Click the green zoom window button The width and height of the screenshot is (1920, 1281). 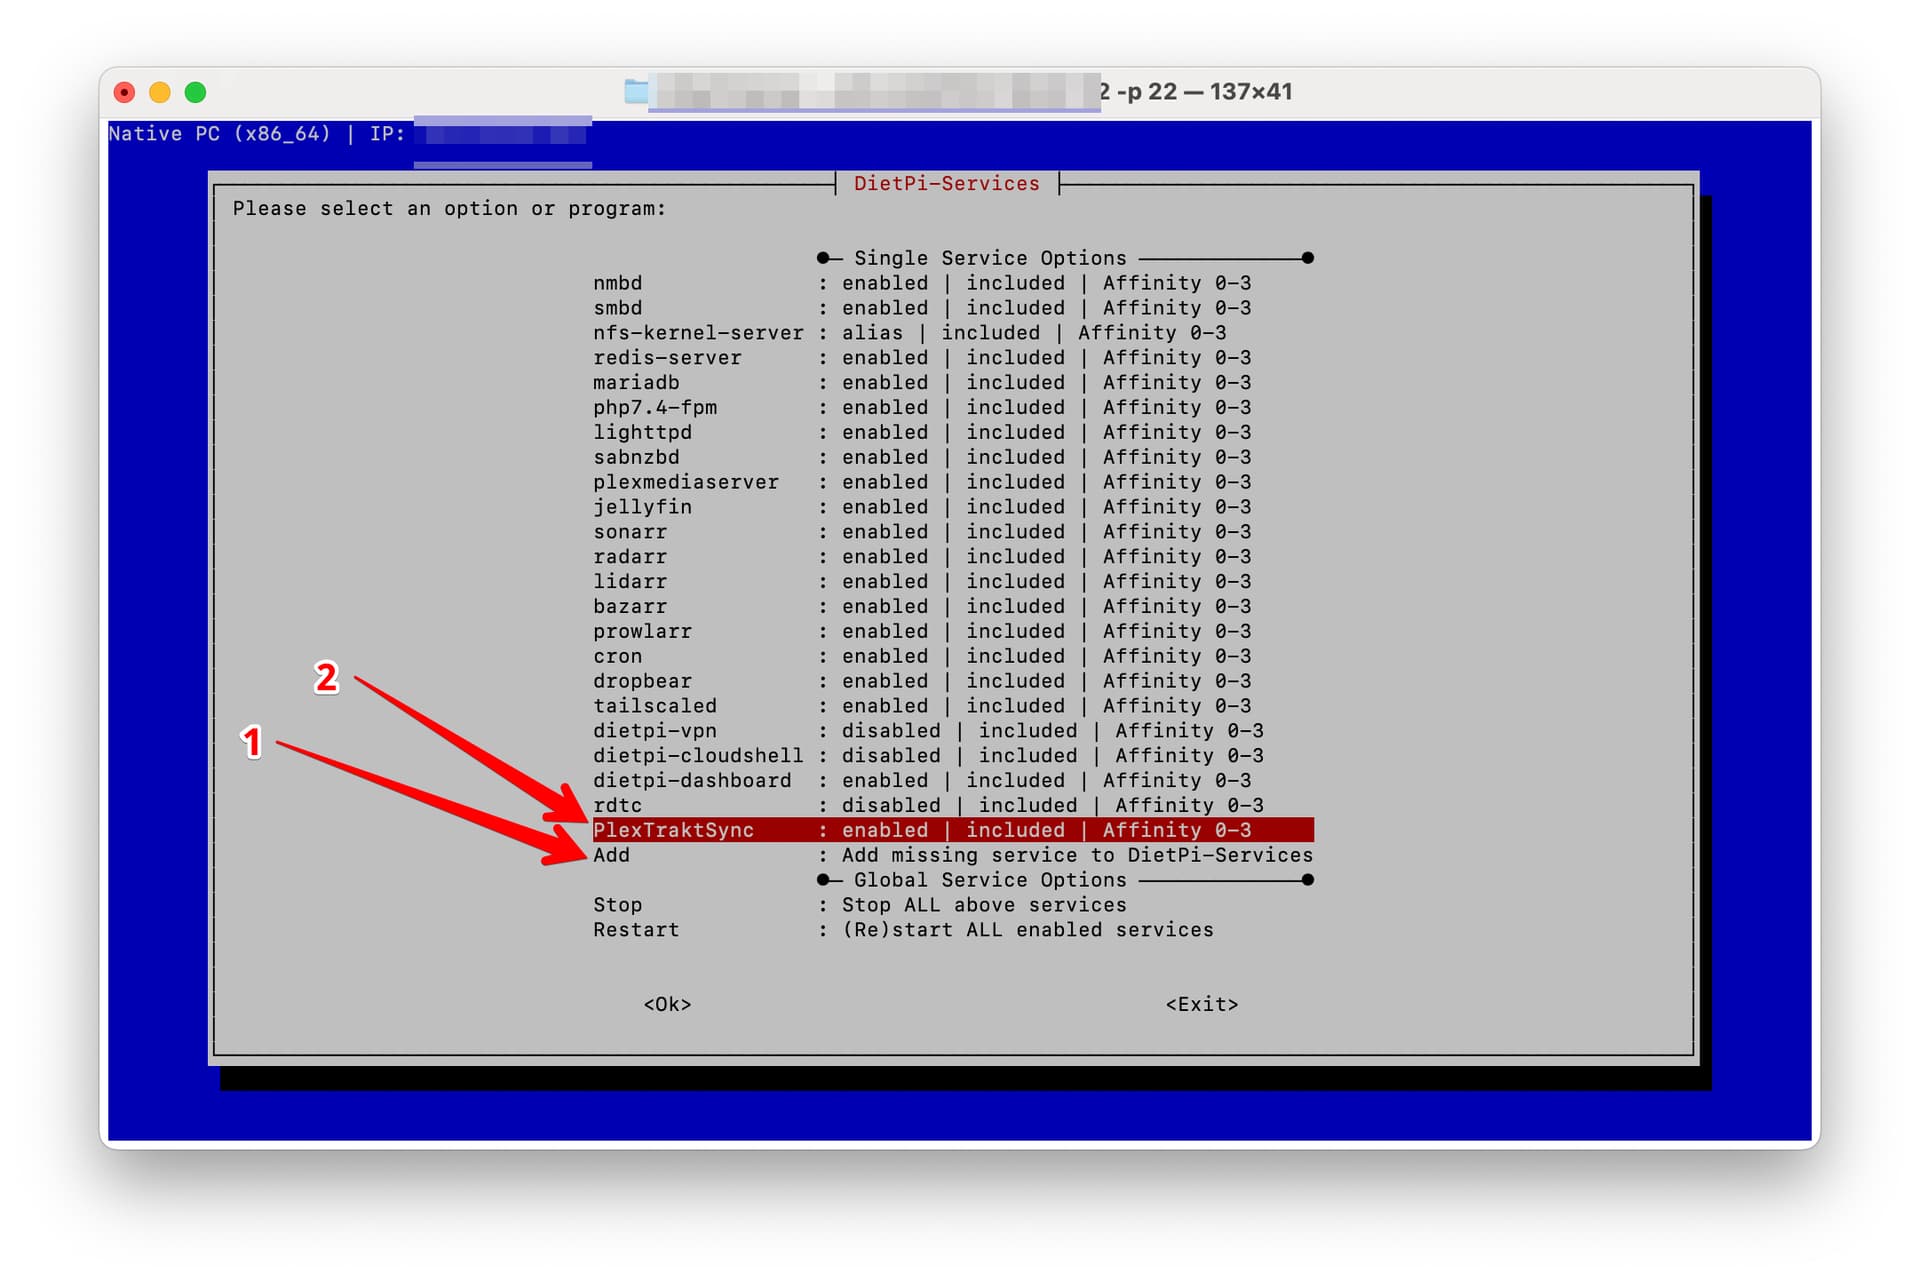click(196, 93)
